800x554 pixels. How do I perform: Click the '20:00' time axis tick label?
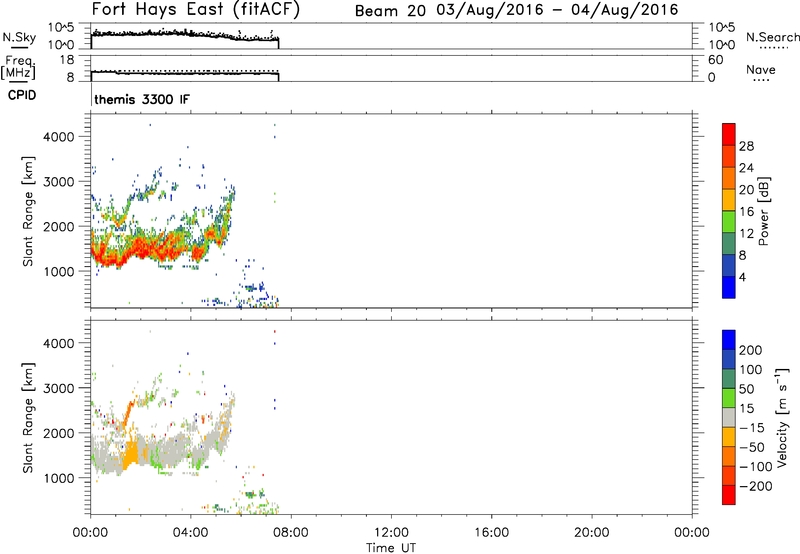pyautogui.click(x=592, y=533)
